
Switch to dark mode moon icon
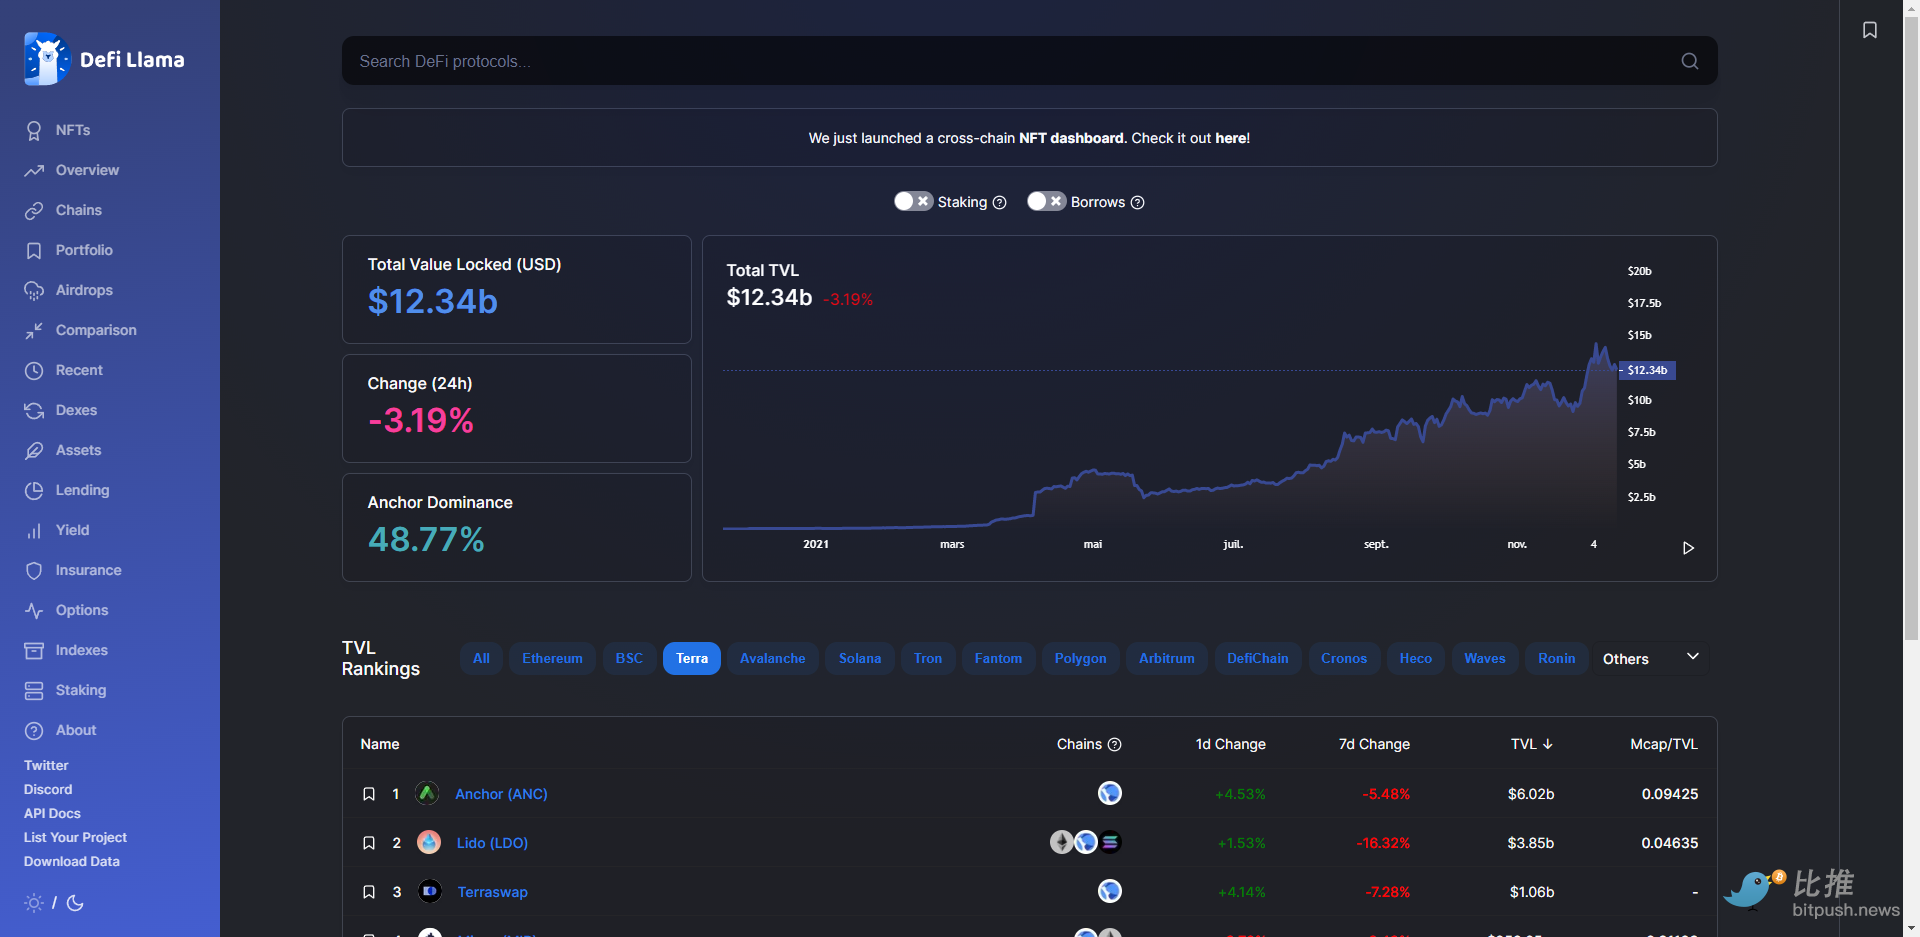[x=75, y=903]
